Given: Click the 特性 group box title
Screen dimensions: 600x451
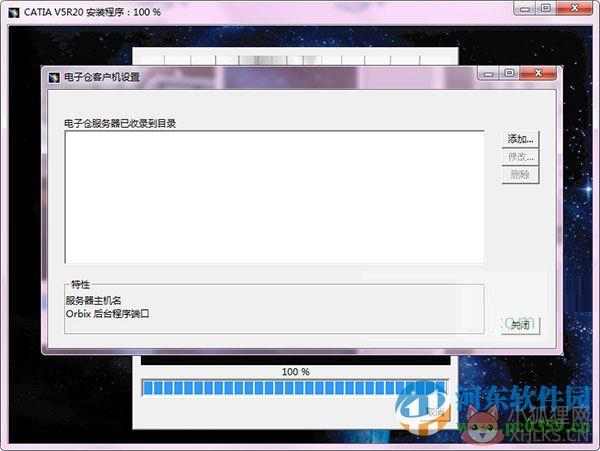Looking at the screenshot, I should [80, 284].
